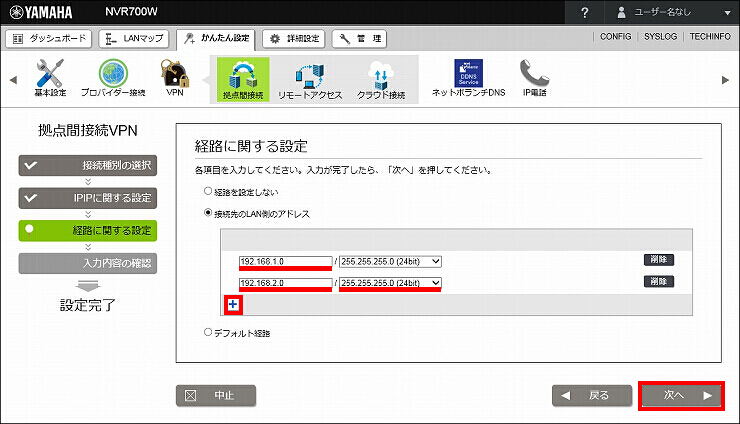
Task: Open the ネットボランチDNS icon
Action: pos(469,78)
